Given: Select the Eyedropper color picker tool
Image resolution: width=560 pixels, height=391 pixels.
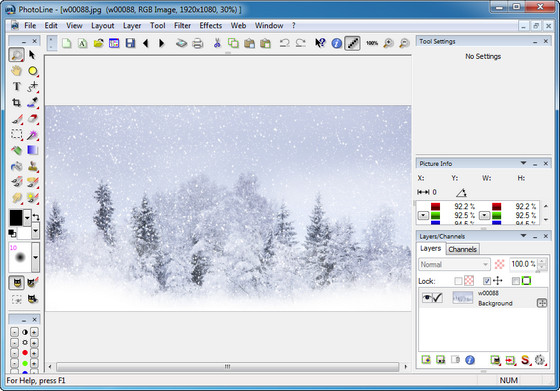Looking at the screenshot, I should [x=32, y=102].
